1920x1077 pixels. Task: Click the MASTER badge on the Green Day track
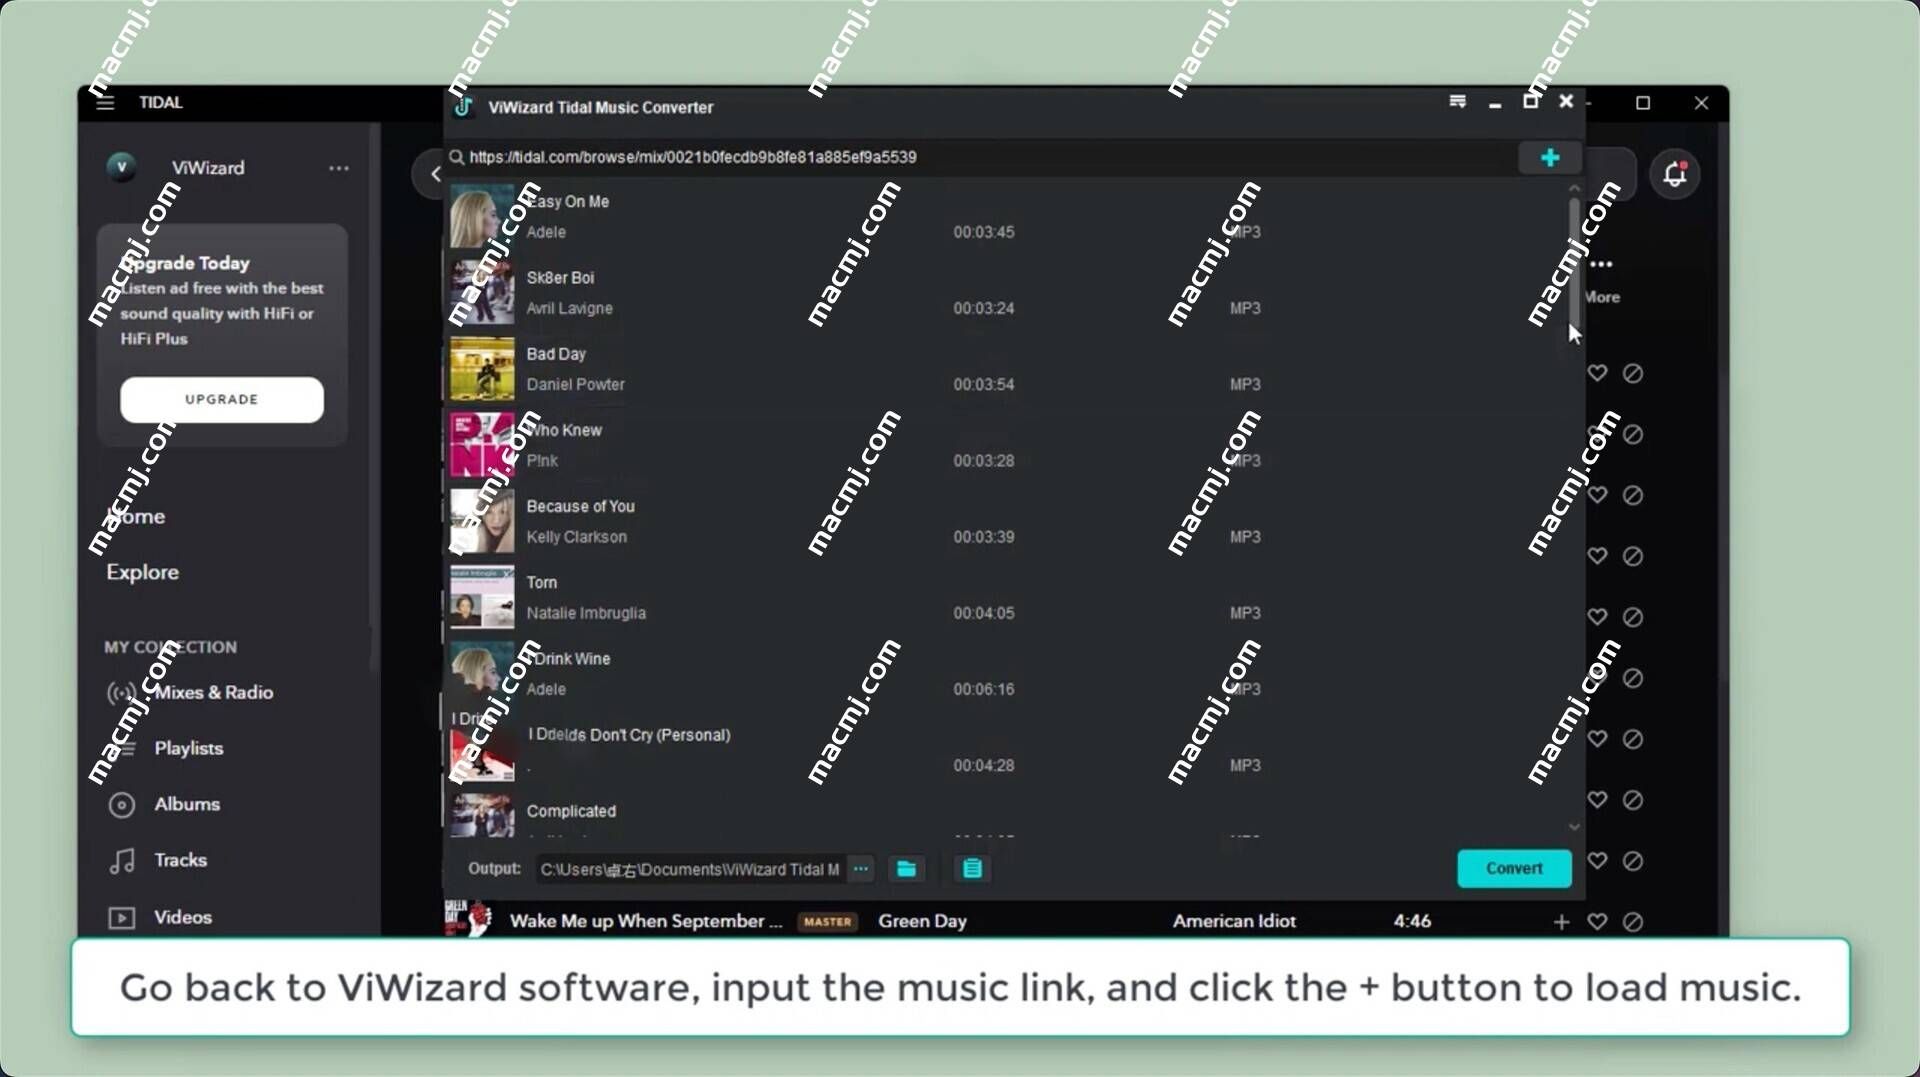tap(828, 922)
